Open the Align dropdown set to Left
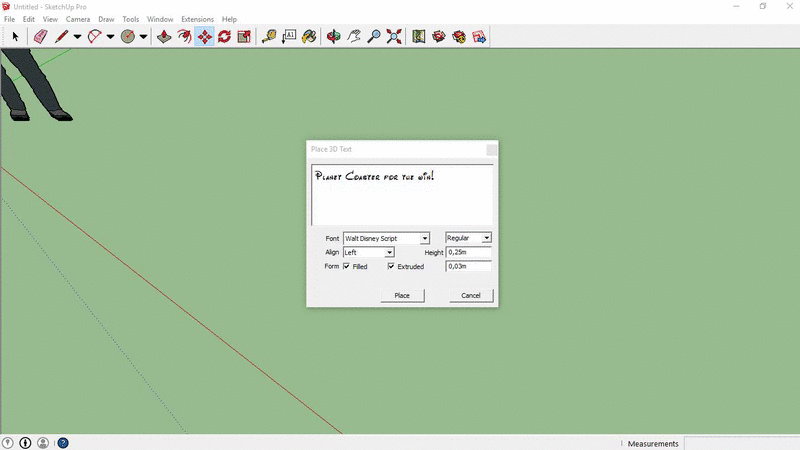This screenshot has width=800, height=450. [369, 252]
